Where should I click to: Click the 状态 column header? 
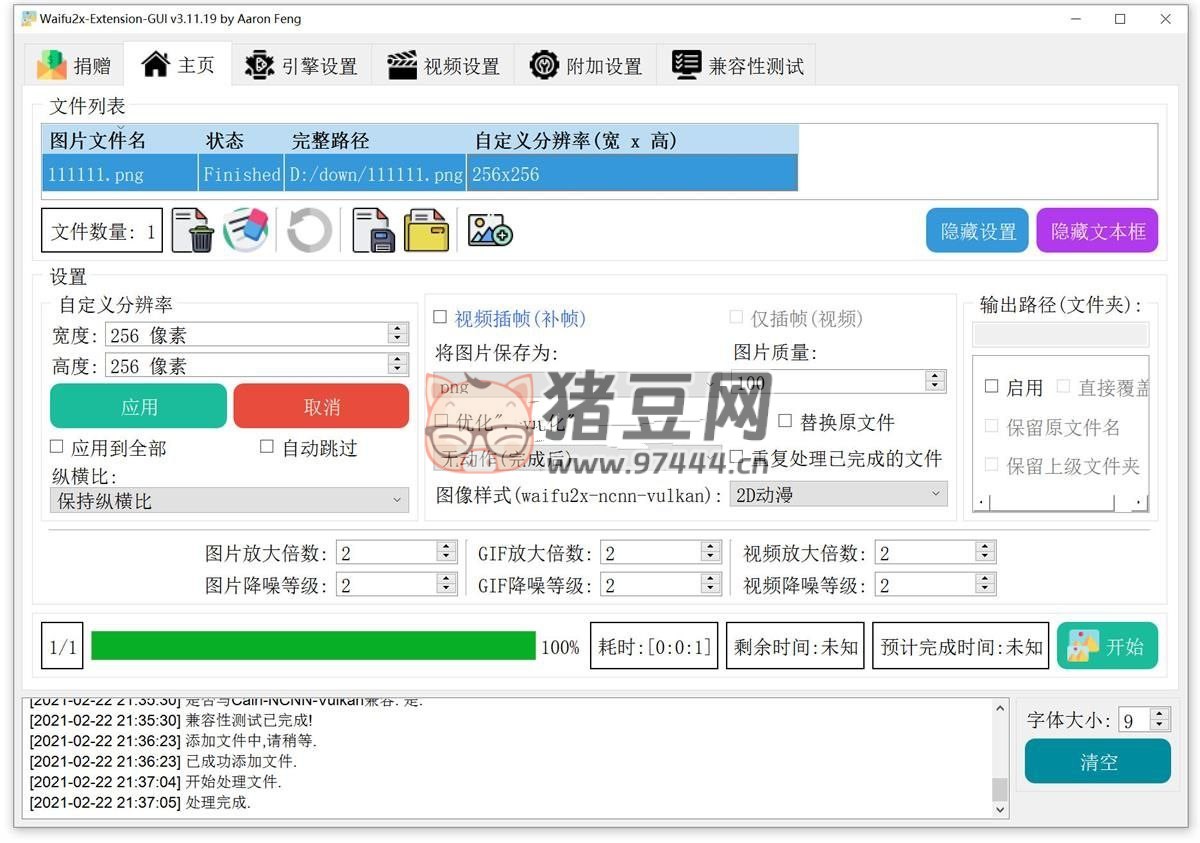click(x=241, y=140)
